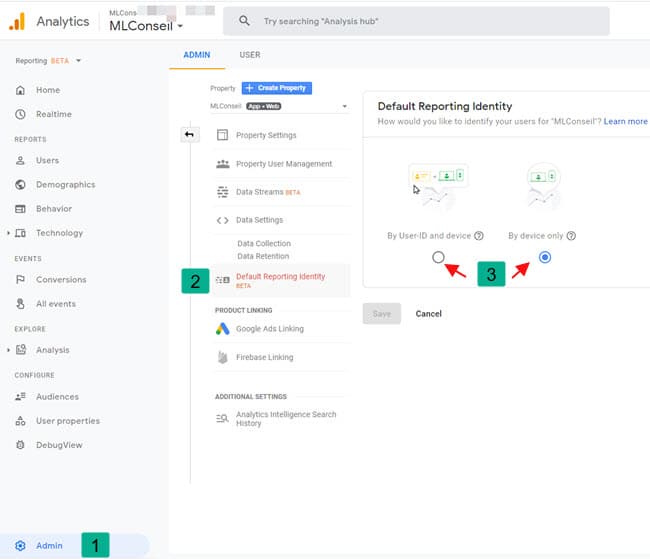Open All events in sidebar
Viewport: 650px width, 559px height.
[56, 304]
